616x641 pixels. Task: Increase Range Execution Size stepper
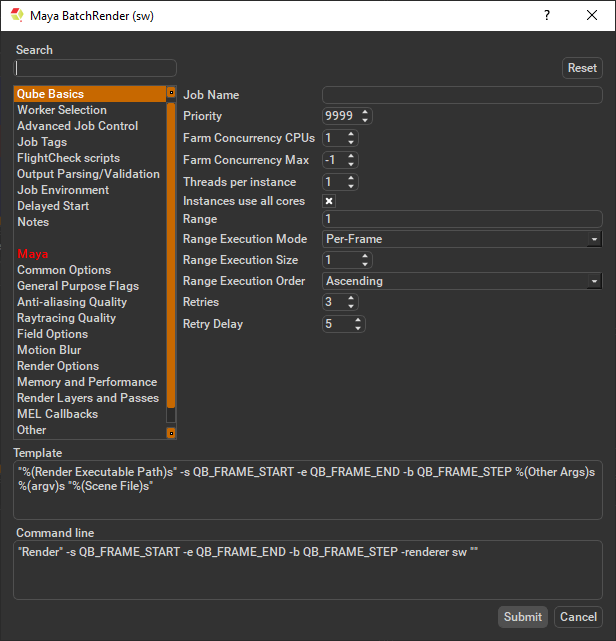coord(365,256)
